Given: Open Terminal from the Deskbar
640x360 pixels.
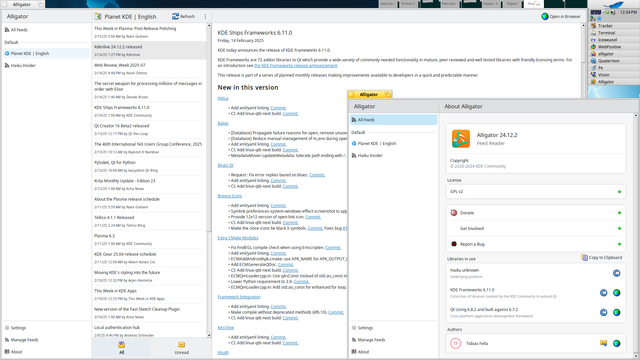Looking at the screenshot, I should pos(614,33).
